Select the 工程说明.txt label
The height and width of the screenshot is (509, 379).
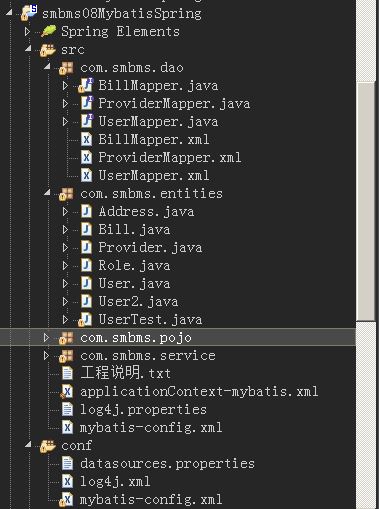click(126, 373)
